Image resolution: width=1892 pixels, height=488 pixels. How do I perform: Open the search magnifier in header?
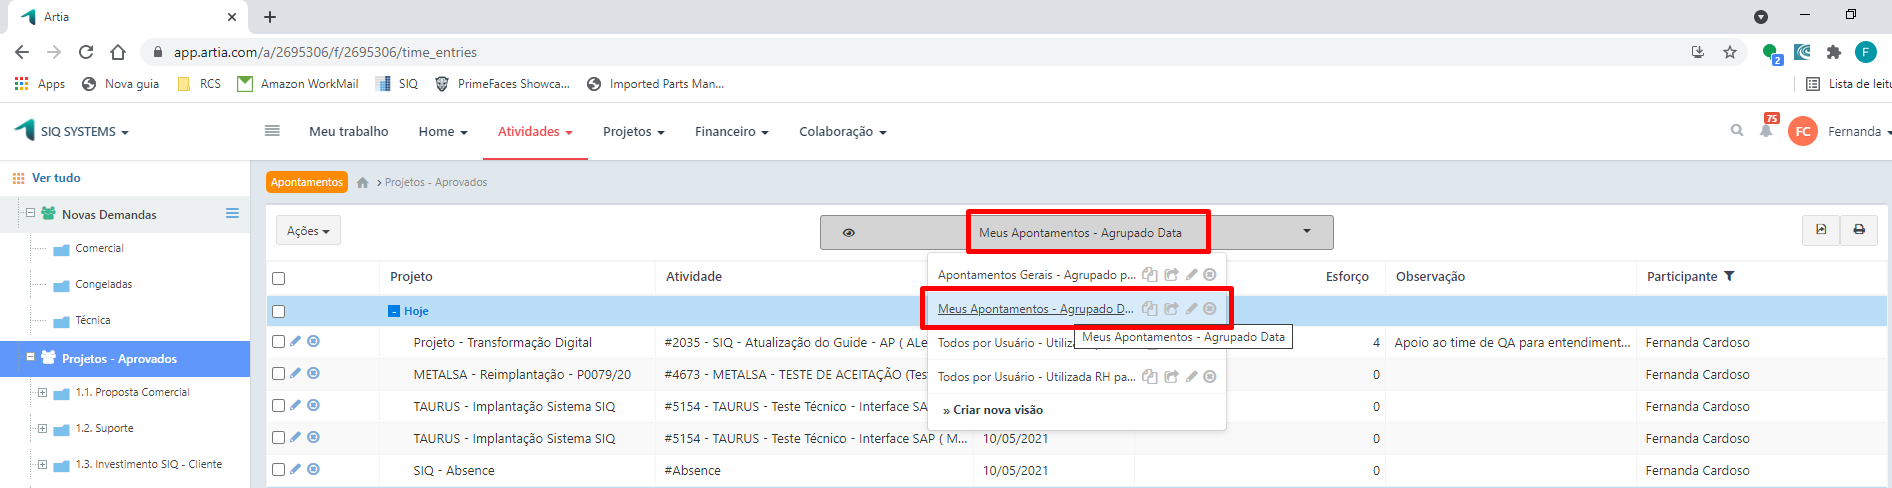(x=1737, y=131)
